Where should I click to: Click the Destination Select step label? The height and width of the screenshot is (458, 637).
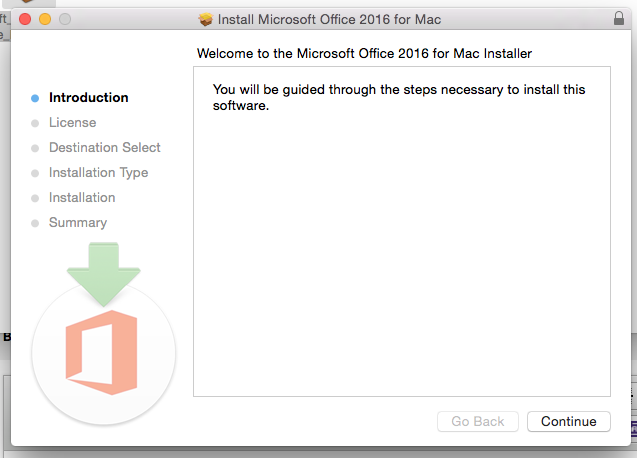[x=104, y=148]
